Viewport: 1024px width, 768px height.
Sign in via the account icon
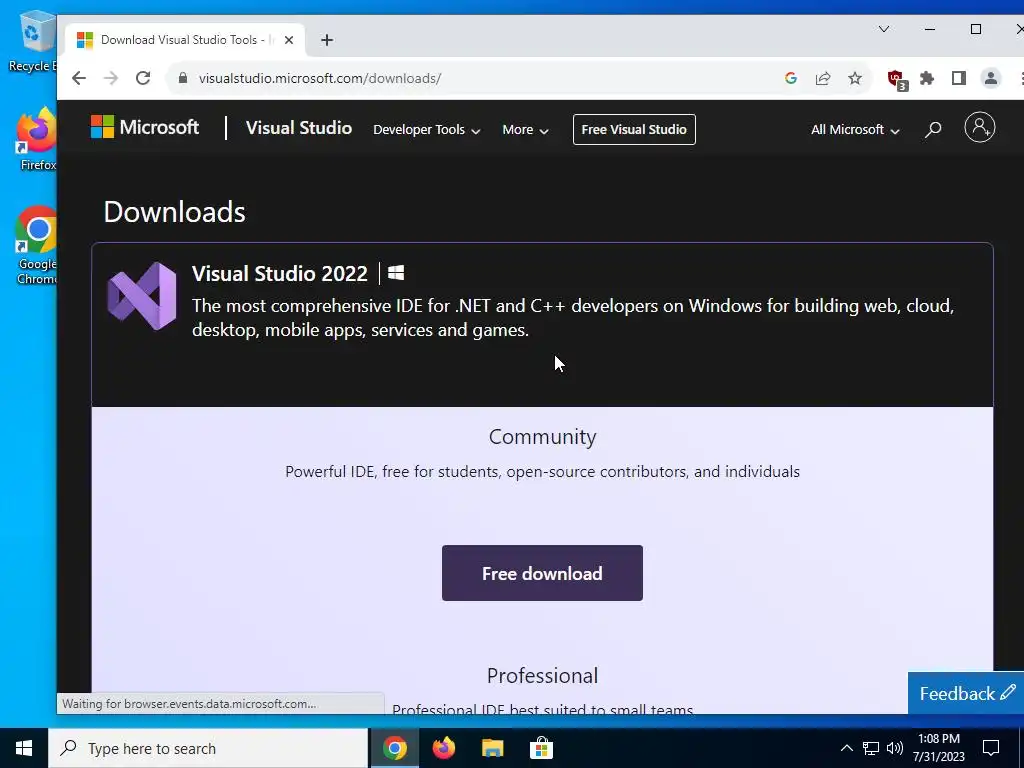[980, 127]
